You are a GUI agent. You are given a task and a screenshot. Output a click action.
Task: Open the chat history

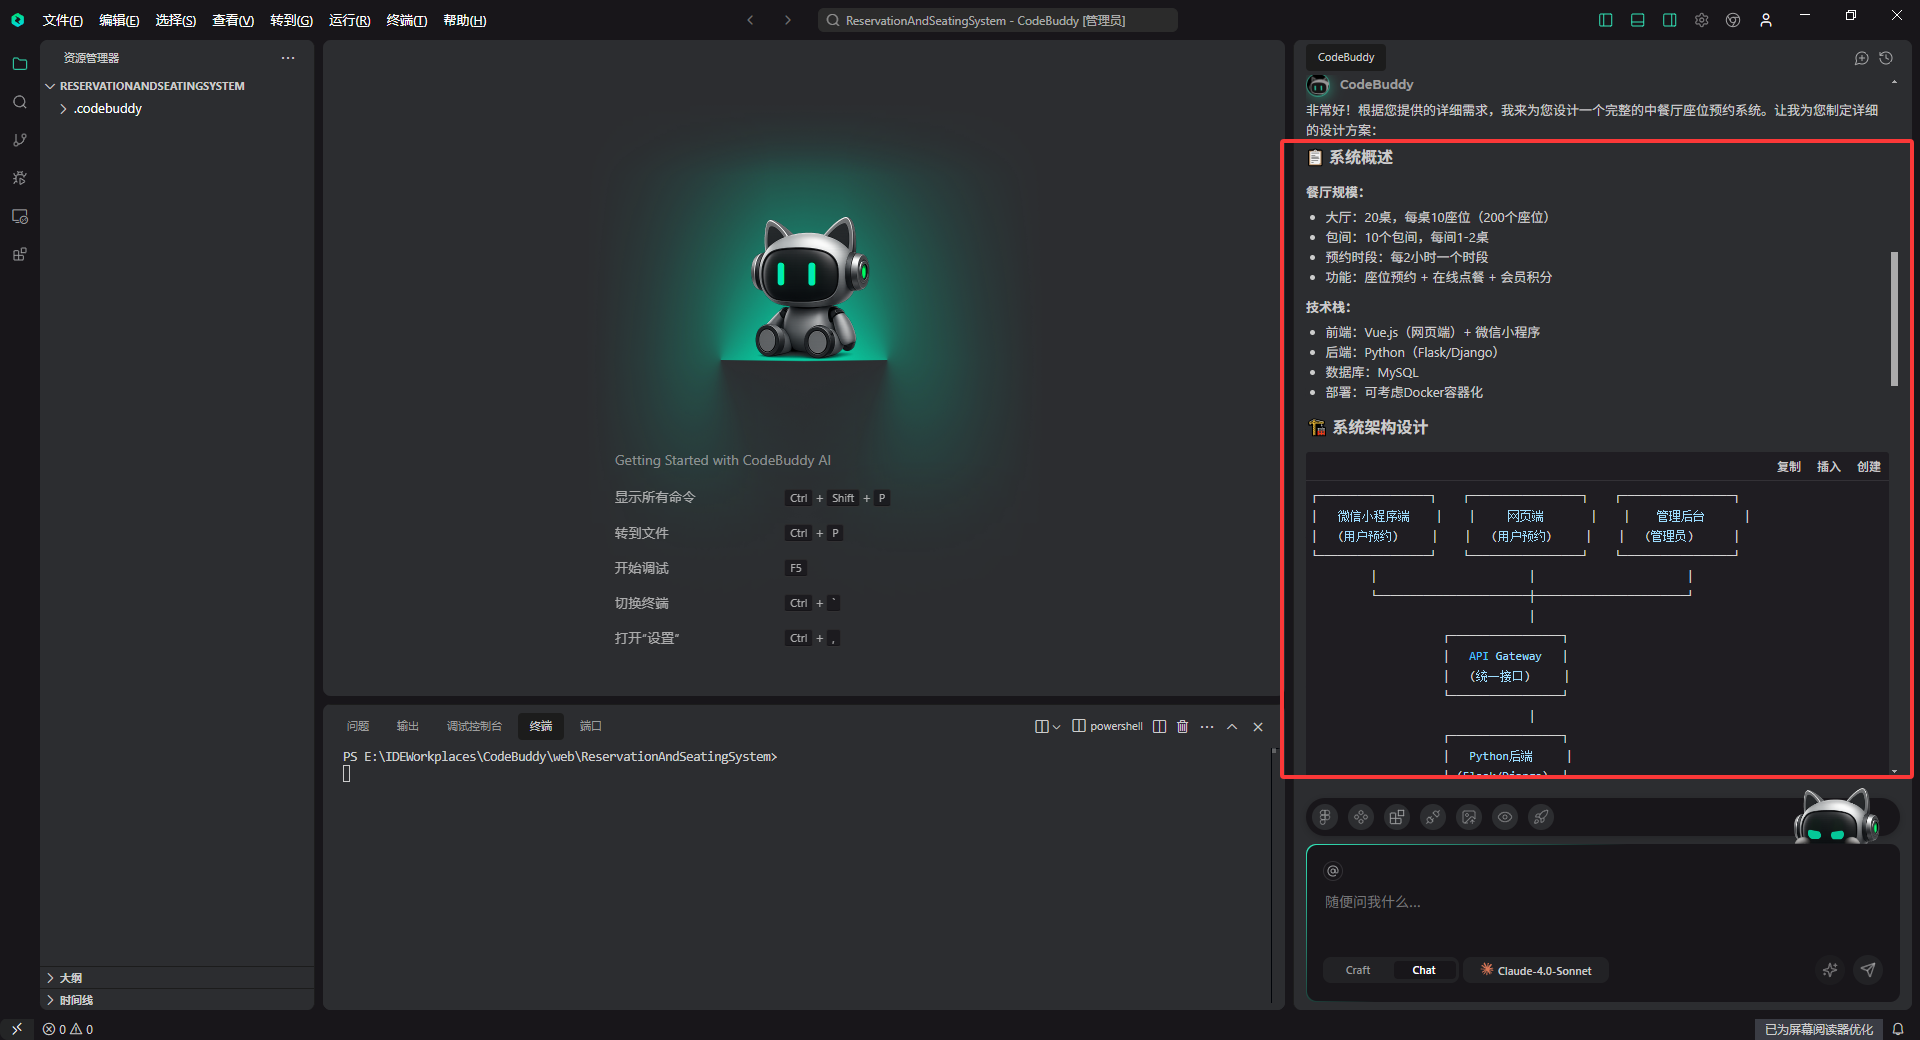click(x=1886, y=58)
